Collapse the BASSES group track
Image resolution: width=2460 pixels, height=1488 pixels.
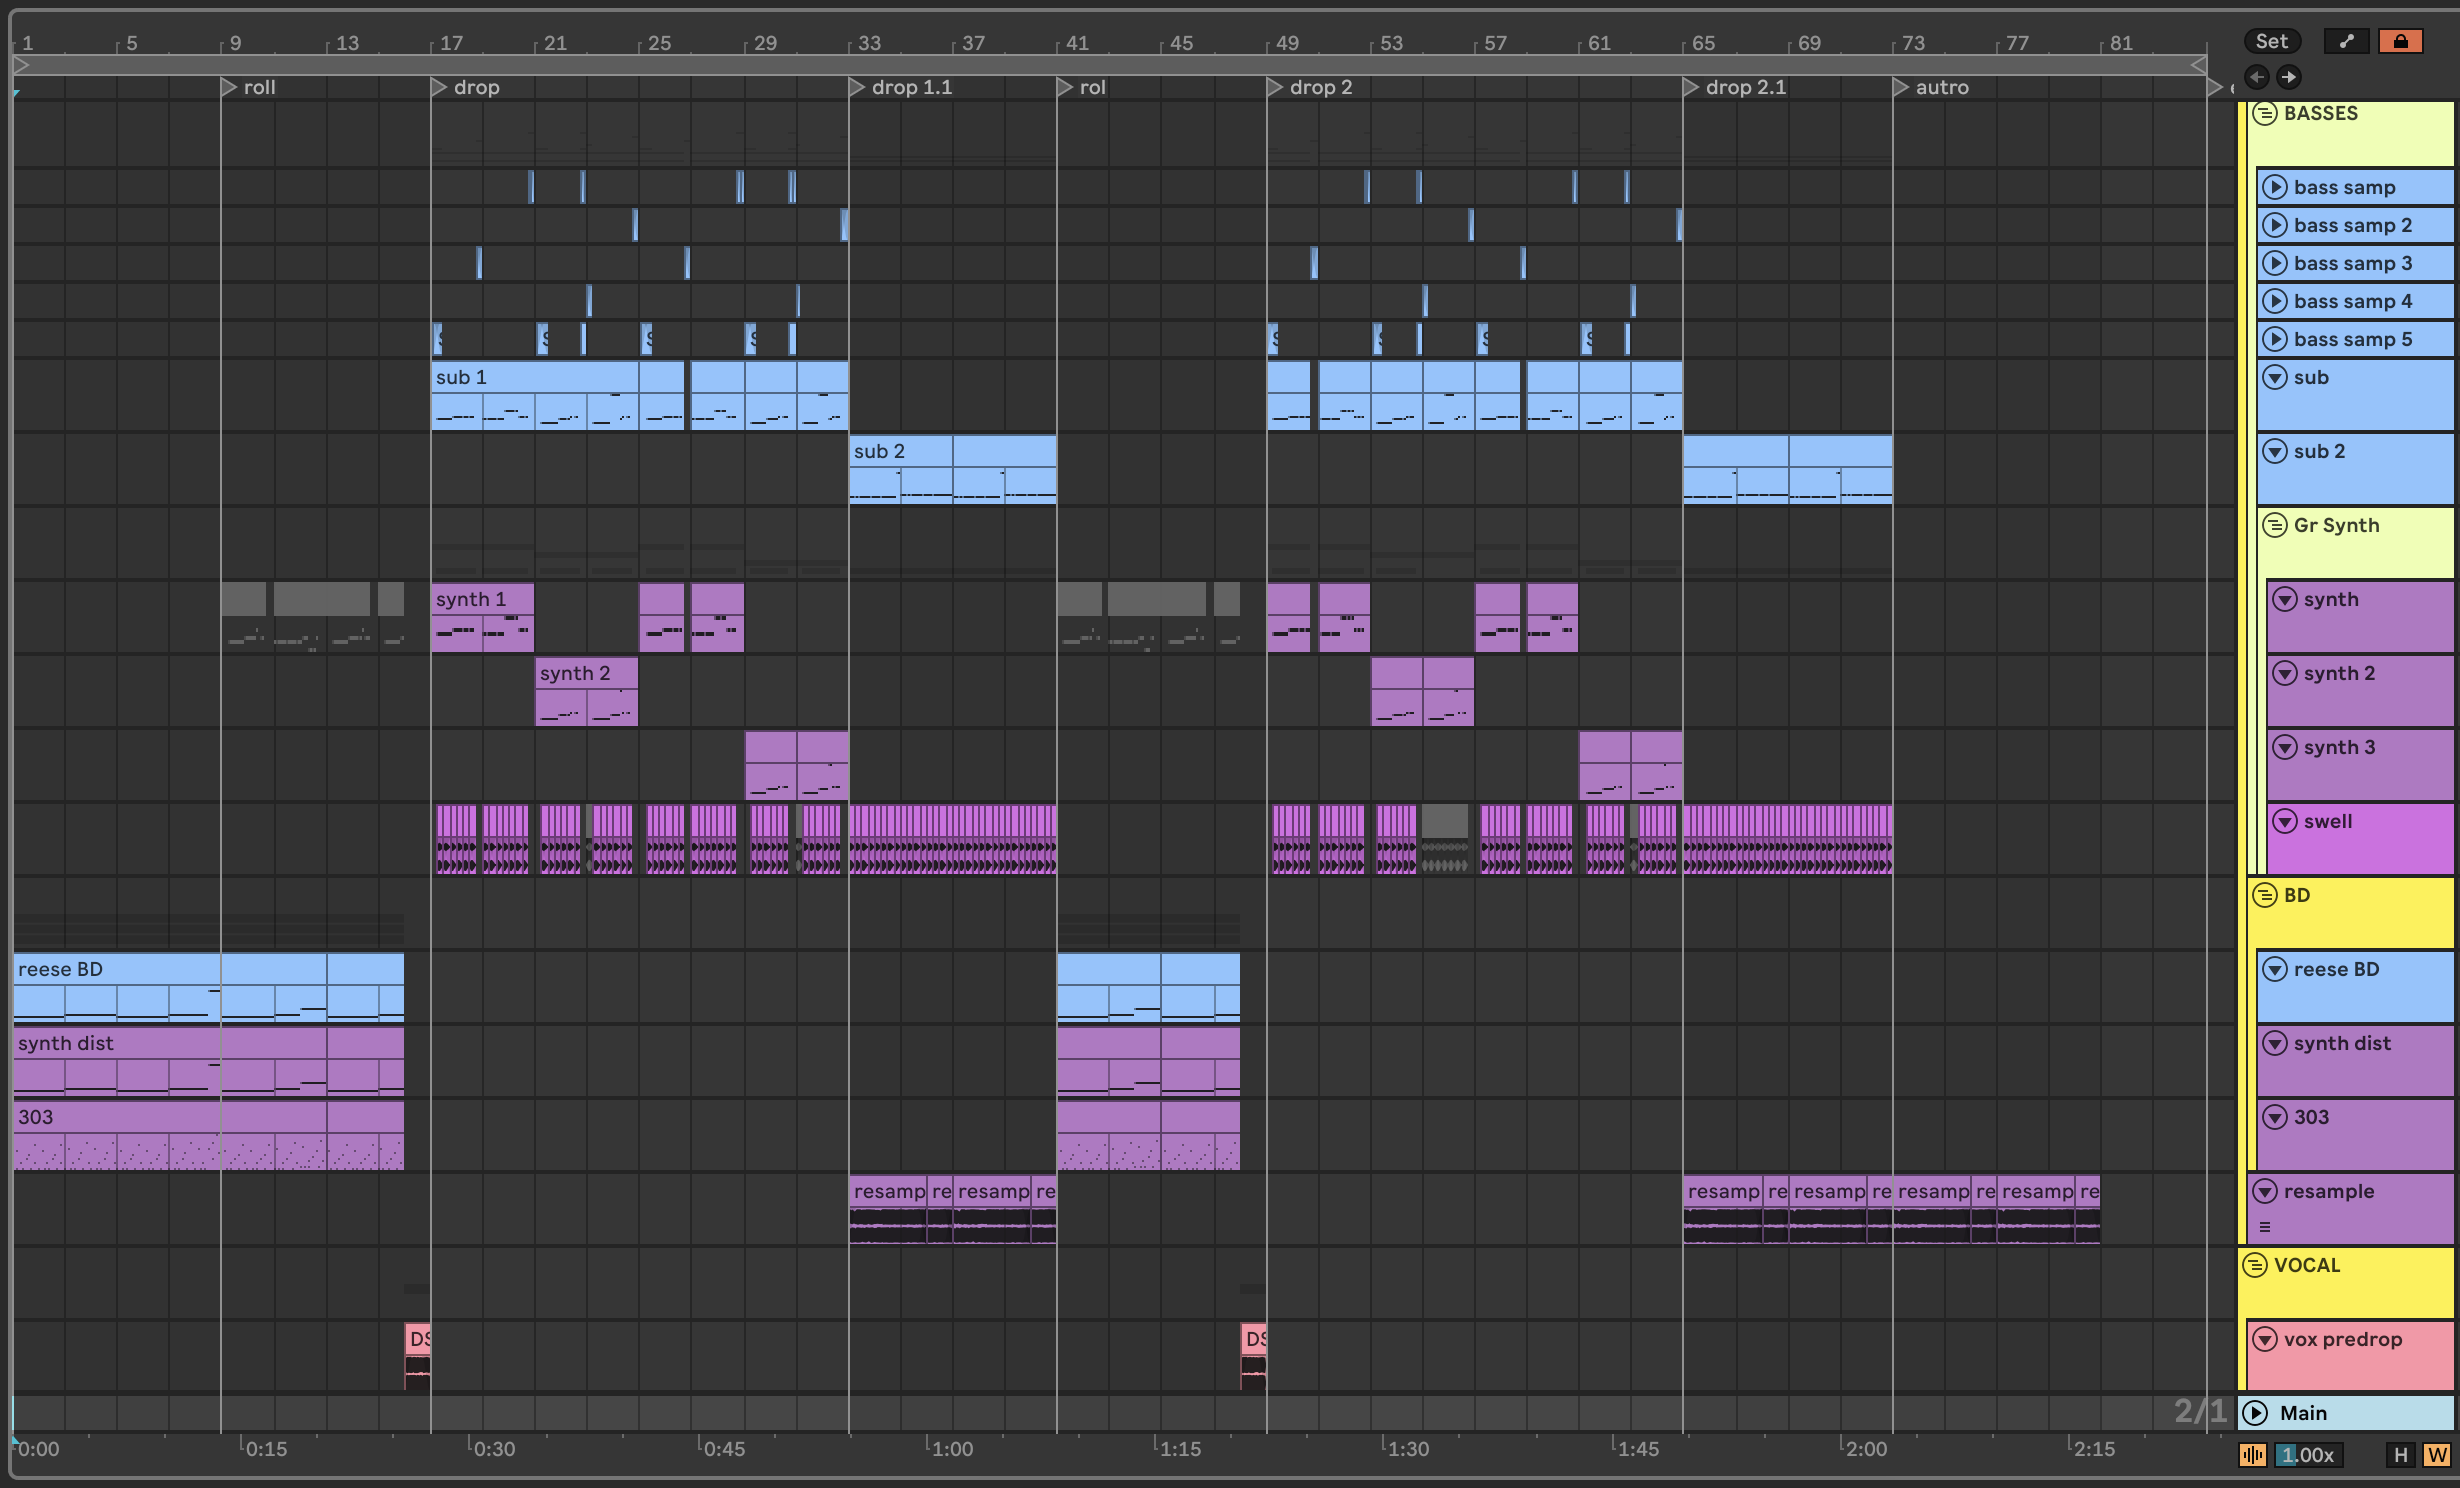point(2265,113)
